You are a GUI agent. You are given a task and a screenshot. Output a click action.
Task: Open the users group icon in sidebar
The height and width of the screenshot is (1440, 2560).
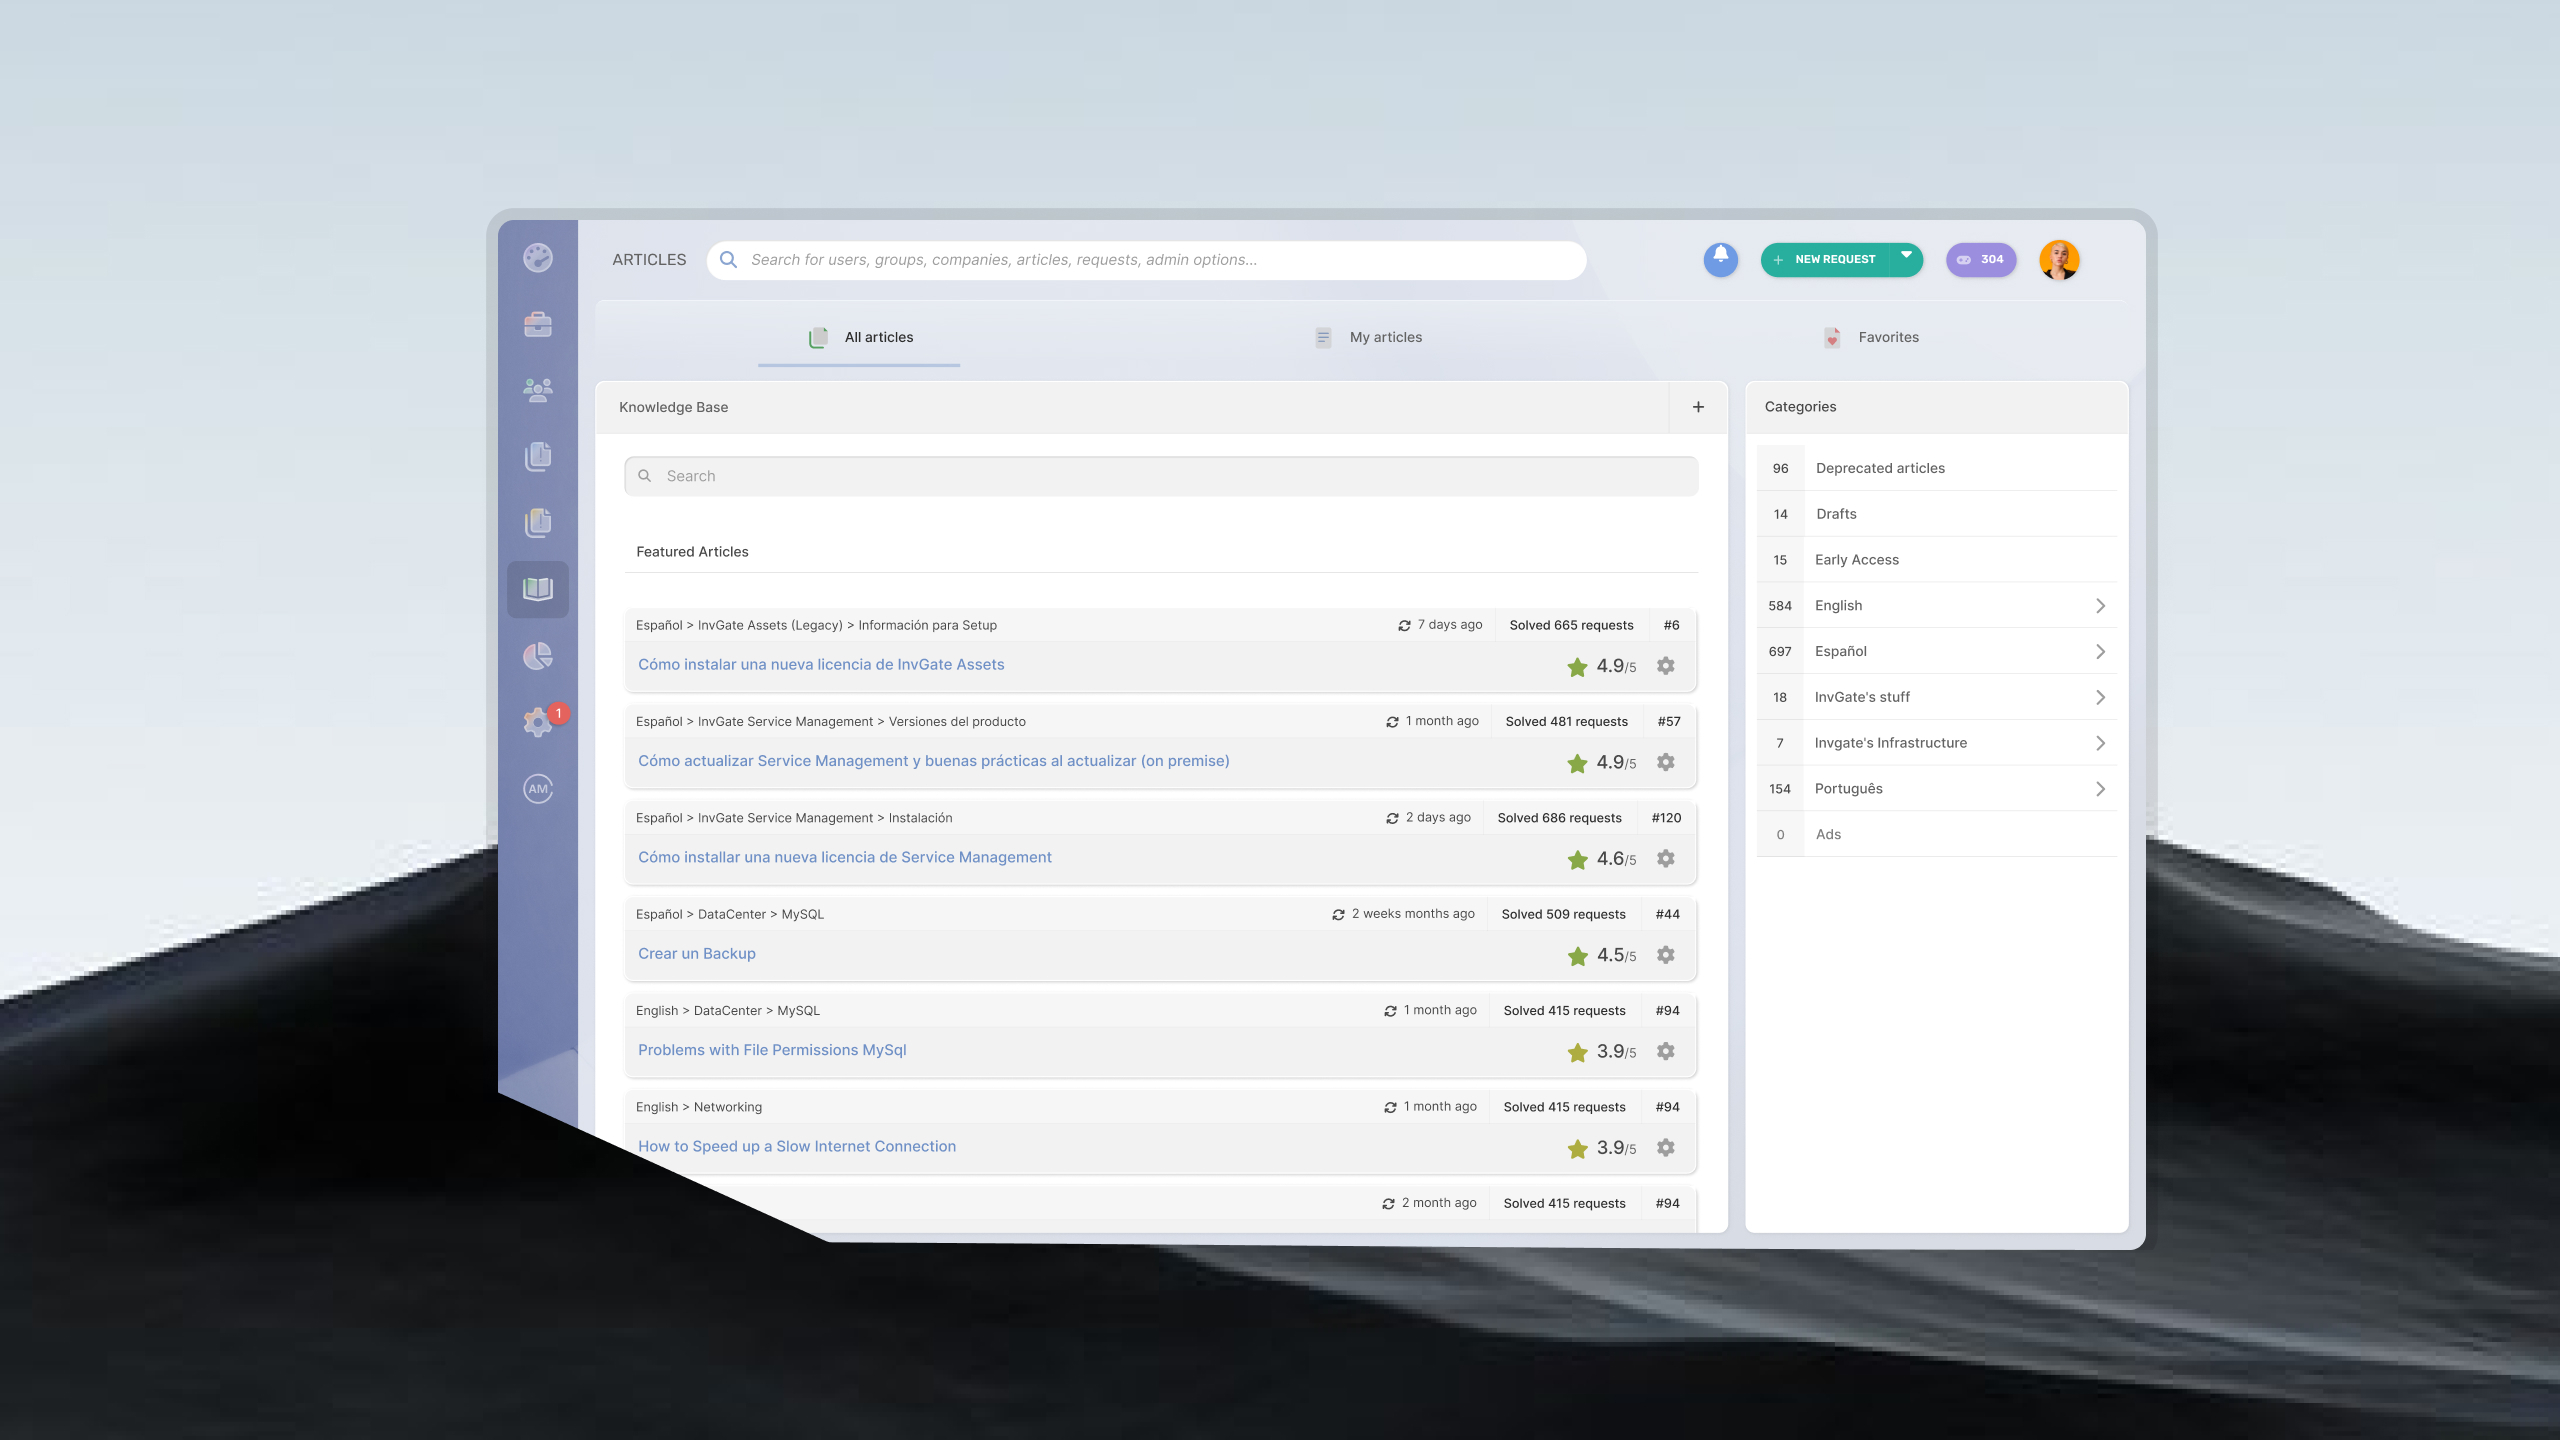coord(538,390)
